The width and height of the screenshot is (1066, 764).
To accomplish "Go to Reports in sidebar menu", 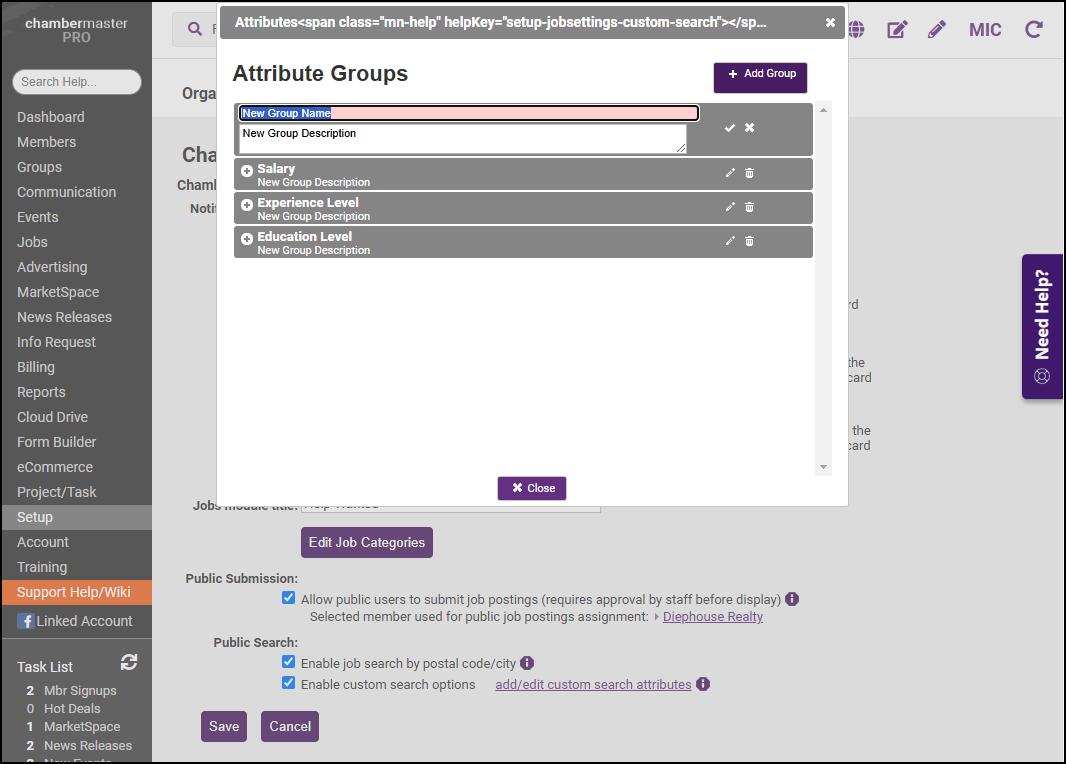I will (41, 392).
